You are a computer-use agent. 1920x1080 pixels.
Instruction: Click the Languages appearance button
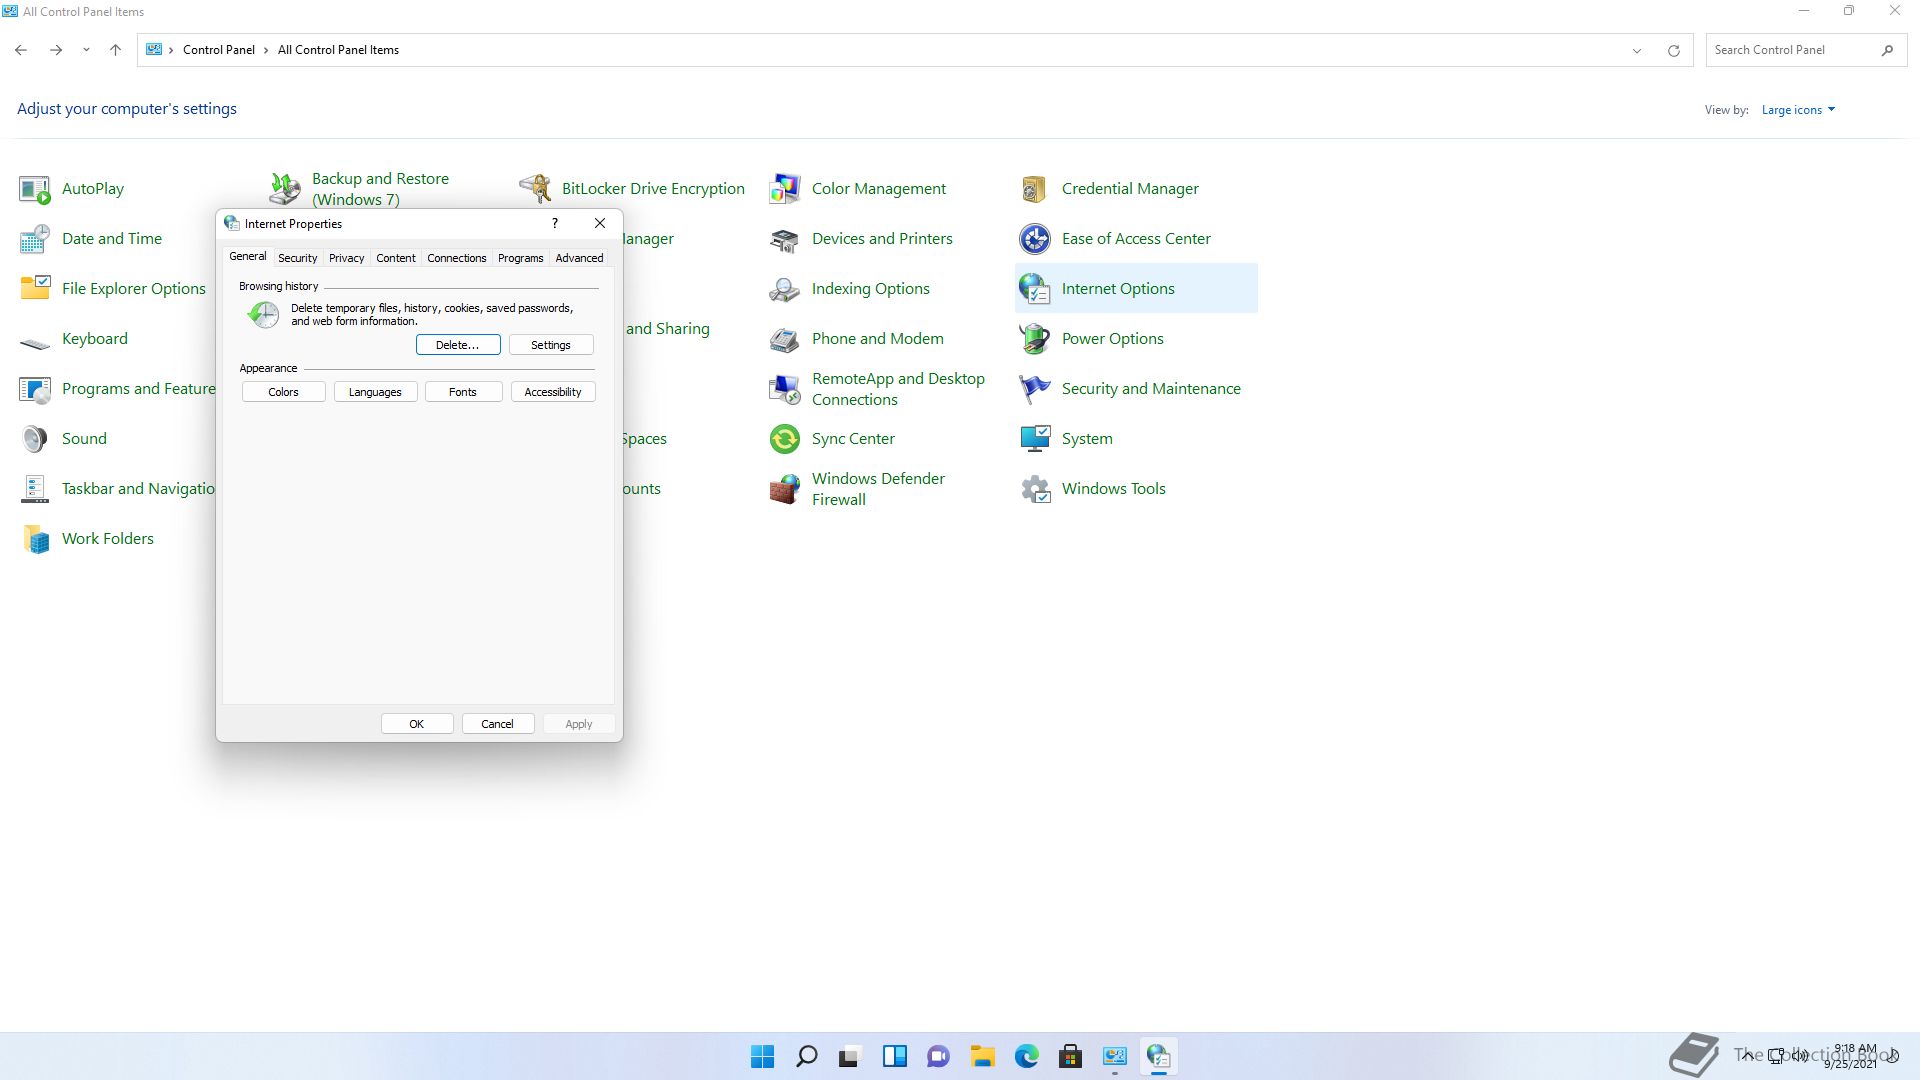coord(375,392)
